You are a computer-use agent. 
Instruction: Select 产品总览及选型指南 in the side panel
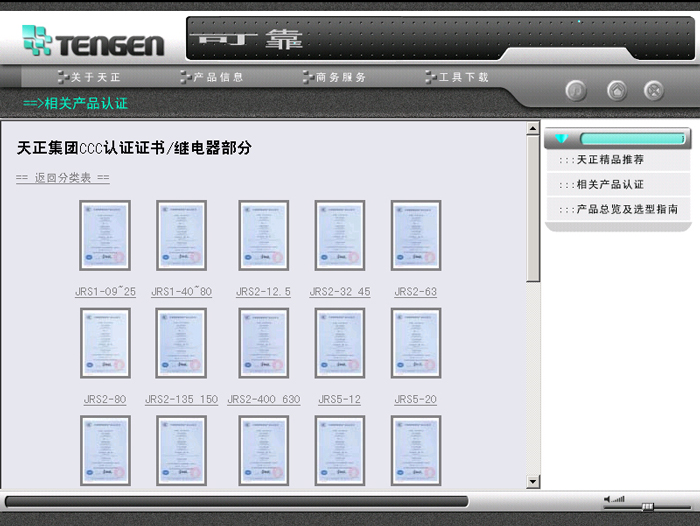pos(618,209)
